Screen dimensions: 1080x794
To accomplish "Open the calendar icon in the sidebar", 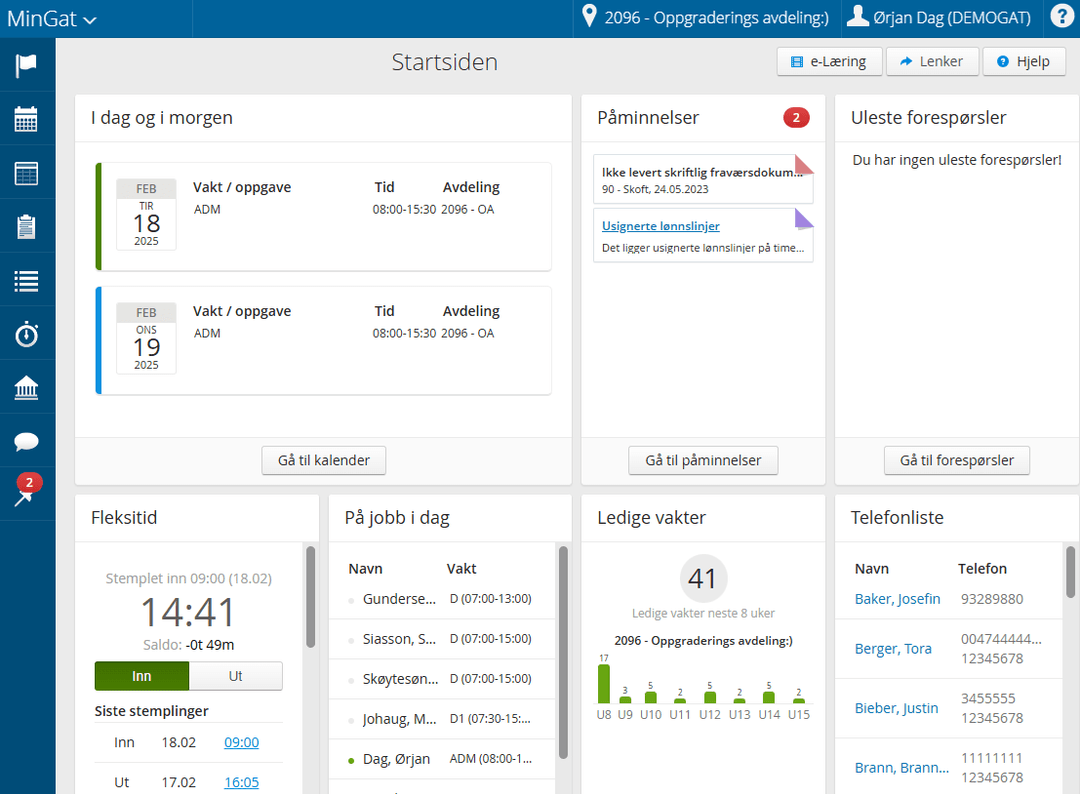I will pyautogui.click(x=26, y=118).
